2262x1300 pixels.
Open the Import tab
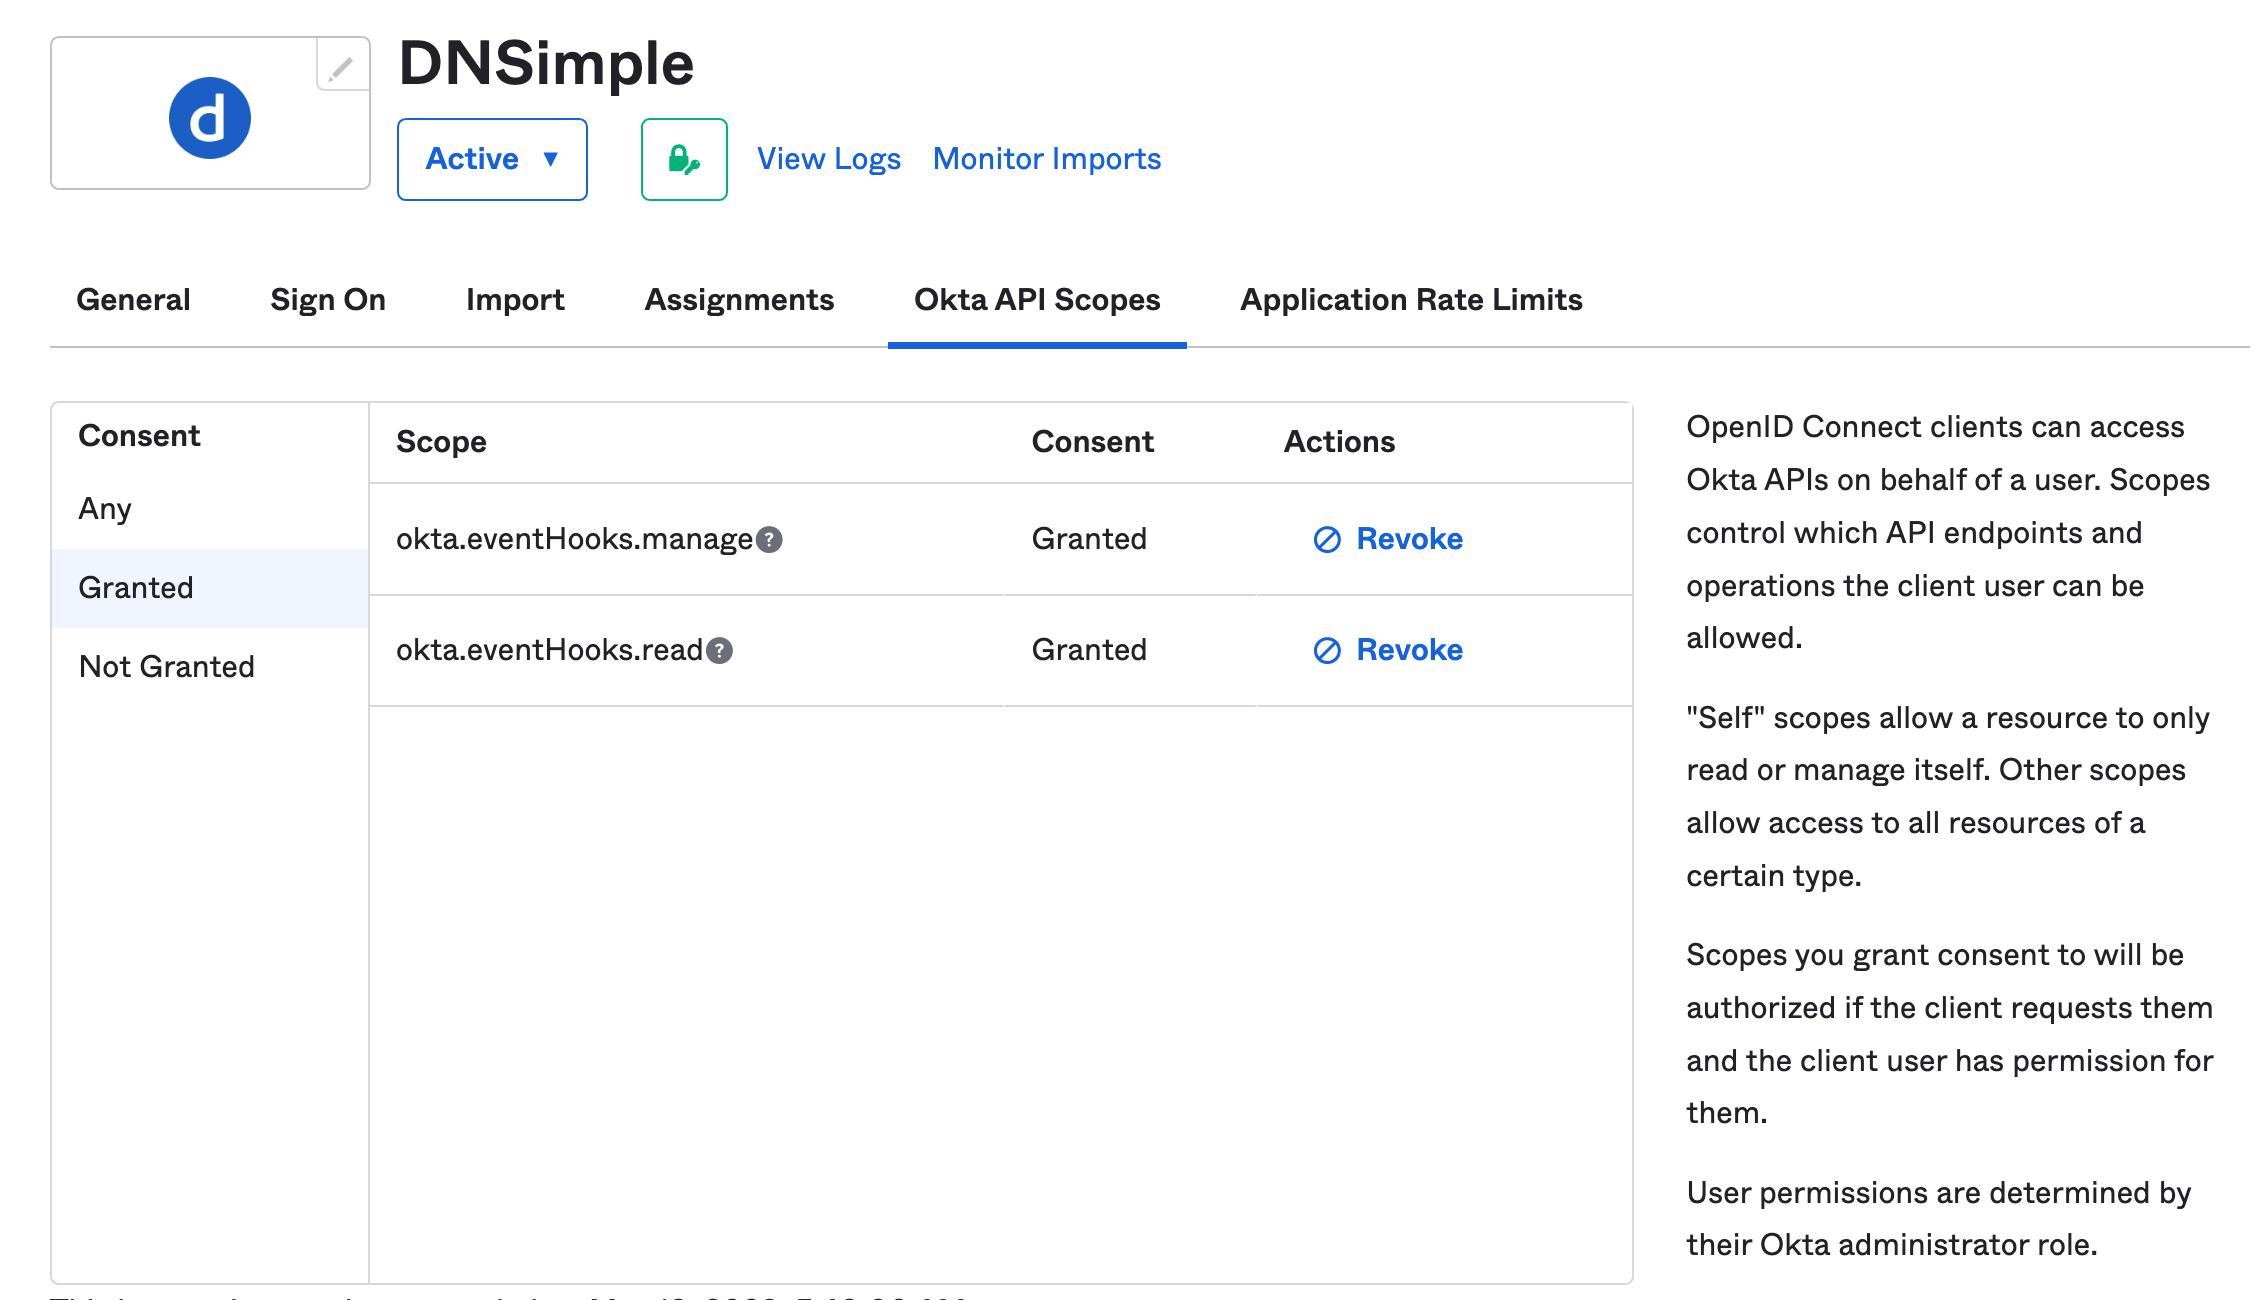point(515,300)
